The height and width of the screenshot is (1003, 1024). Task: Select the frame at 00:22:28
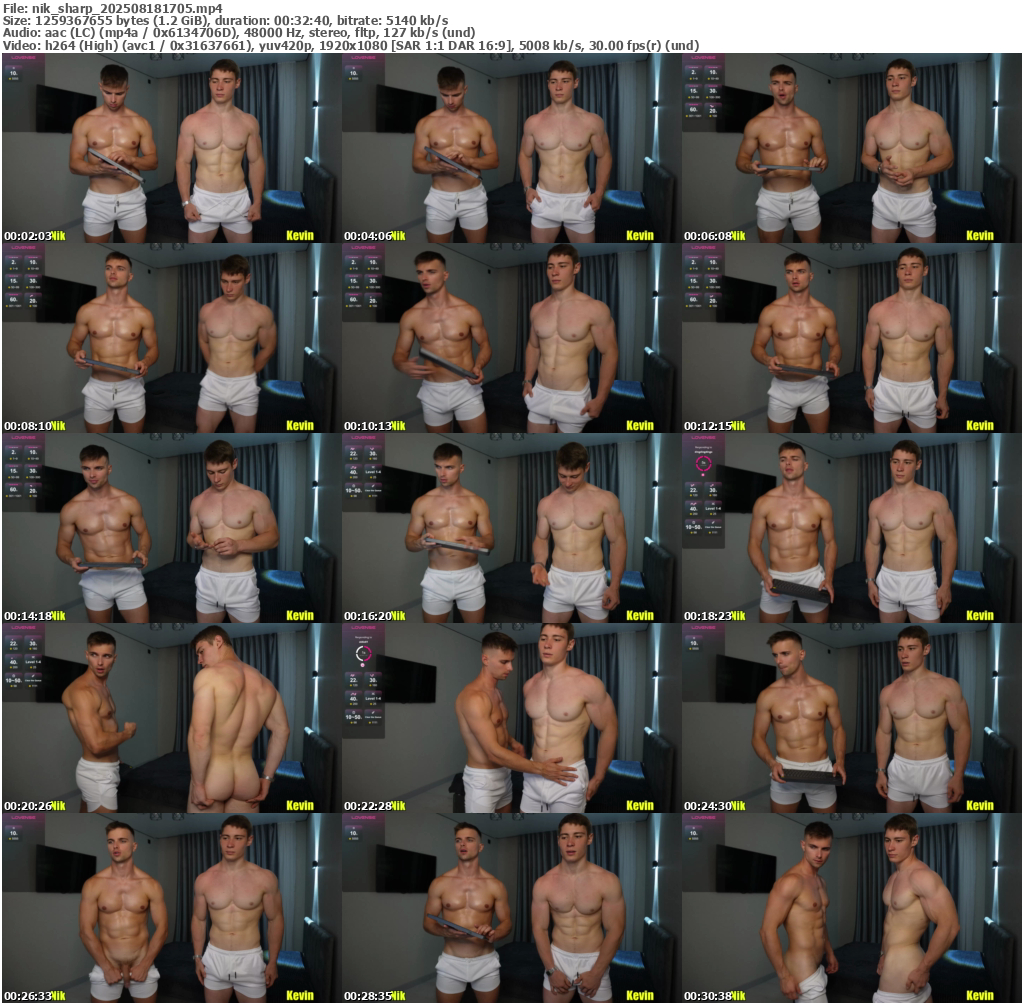(511, 718)
